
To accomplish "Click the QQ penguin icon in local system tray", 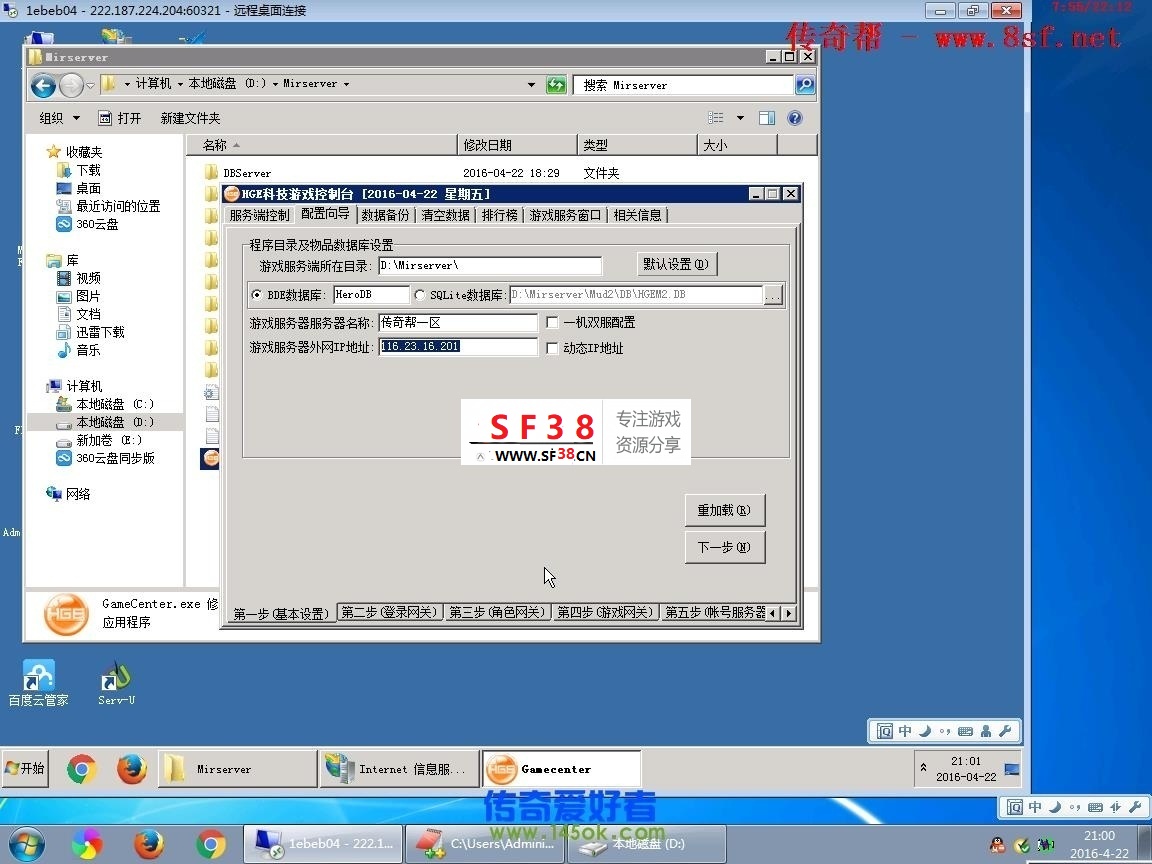I will click(x=997, y=845).
